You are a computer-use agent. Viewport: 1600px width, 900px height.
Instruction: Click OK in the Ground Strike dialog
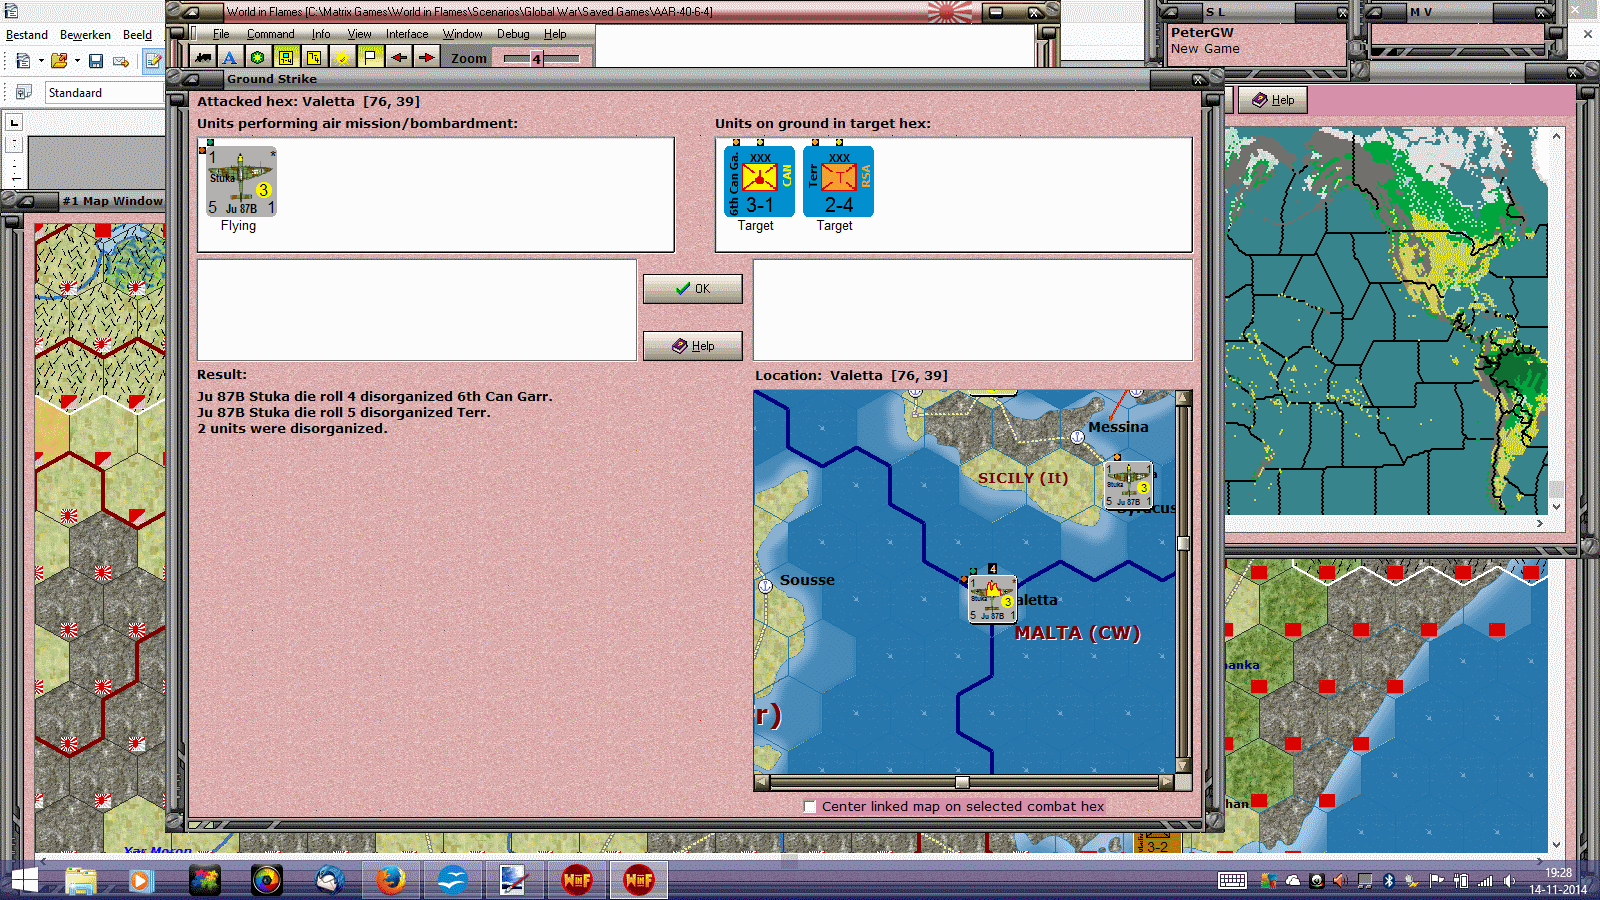[x=692, y=289]
